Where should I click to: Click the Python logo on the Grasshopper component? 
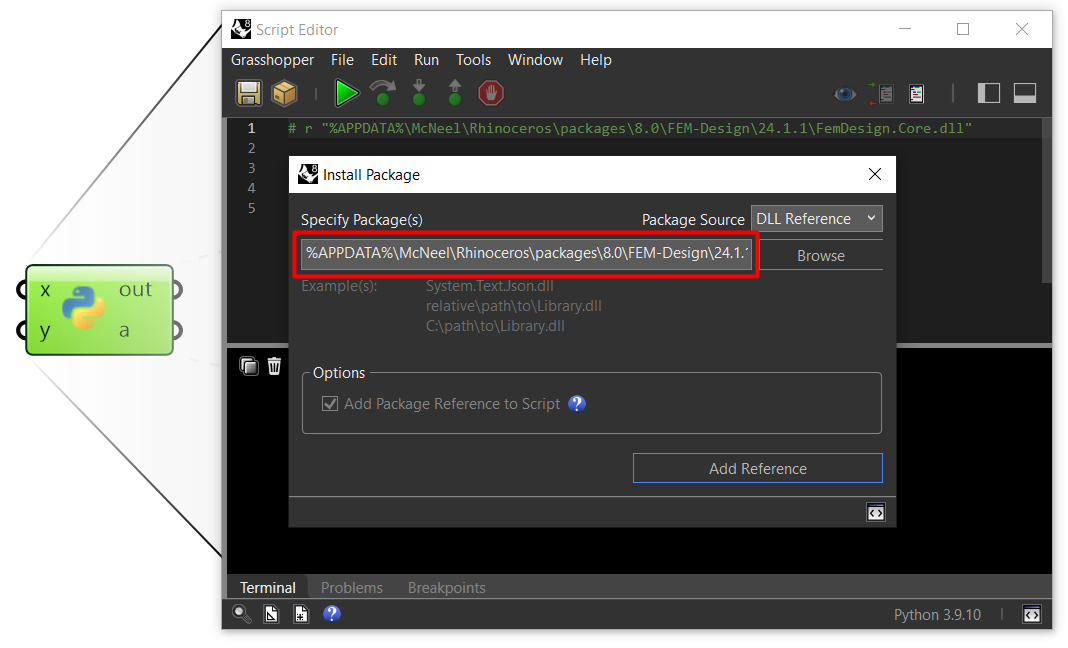tap(84, 308)
